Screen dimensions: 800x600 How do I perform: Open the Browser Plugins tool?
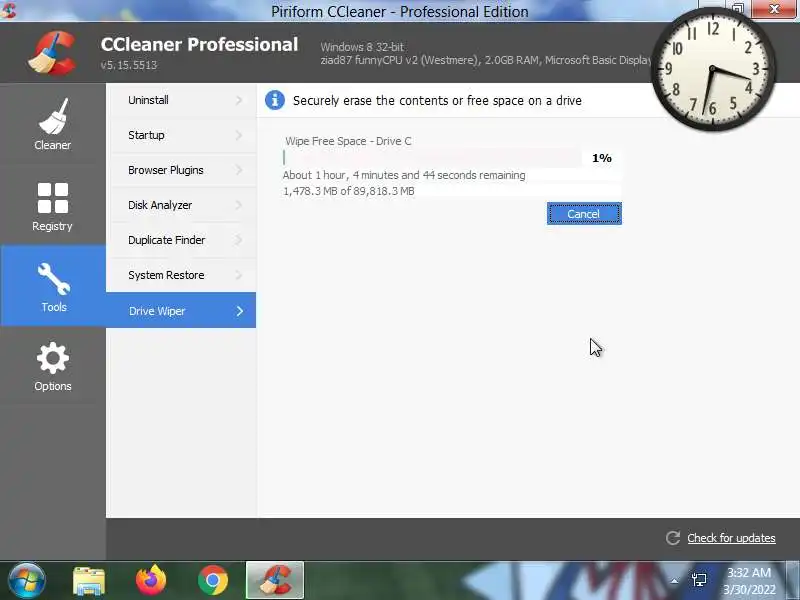[181, 170]
